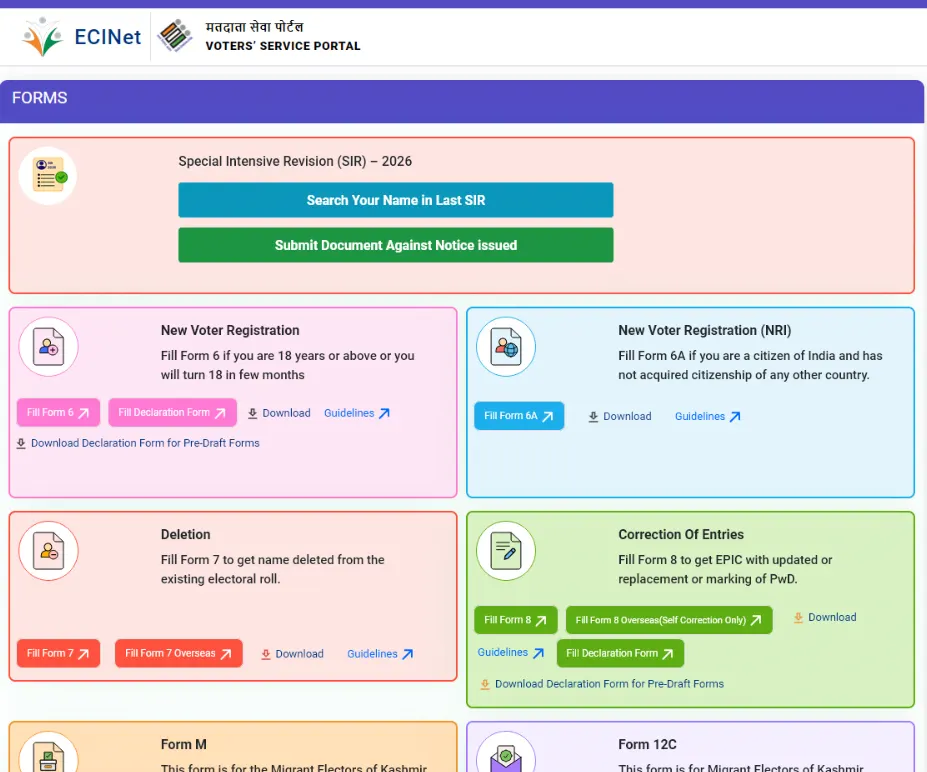Click the Form M ballot icon

click(48, 756)
